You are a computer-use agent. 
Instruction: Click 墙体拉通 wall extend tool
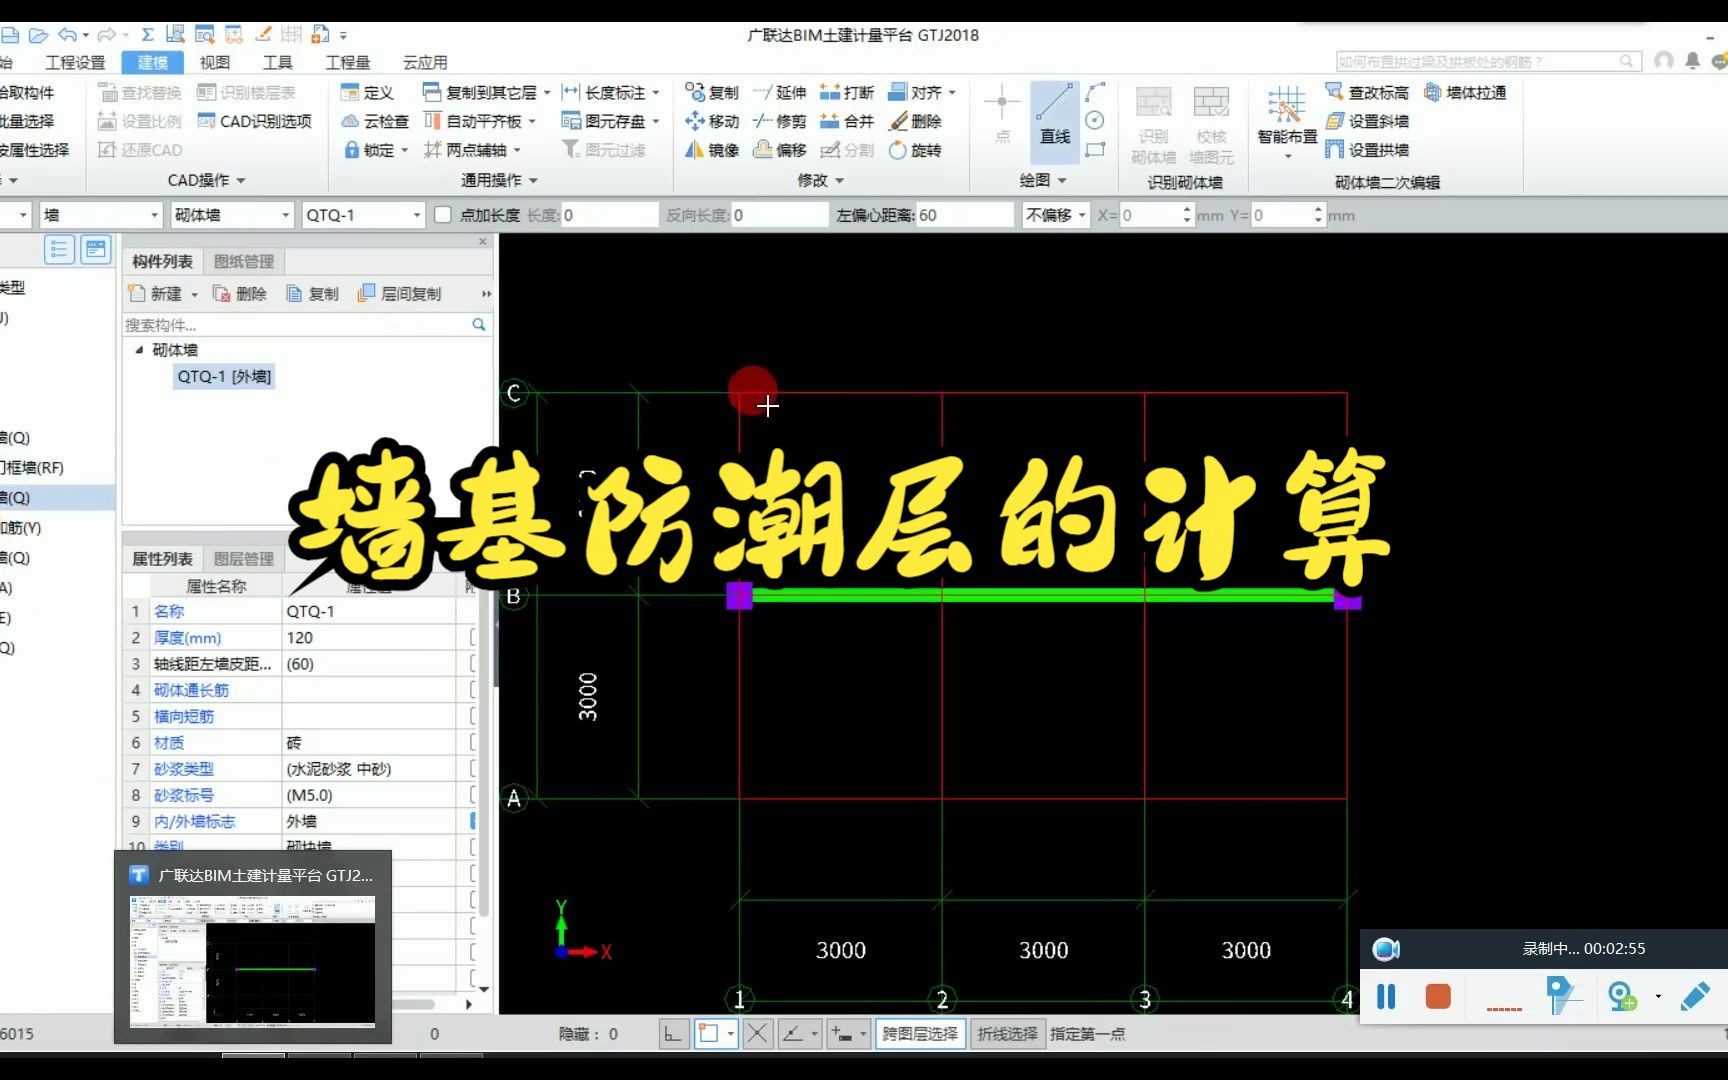point(1465,92)
